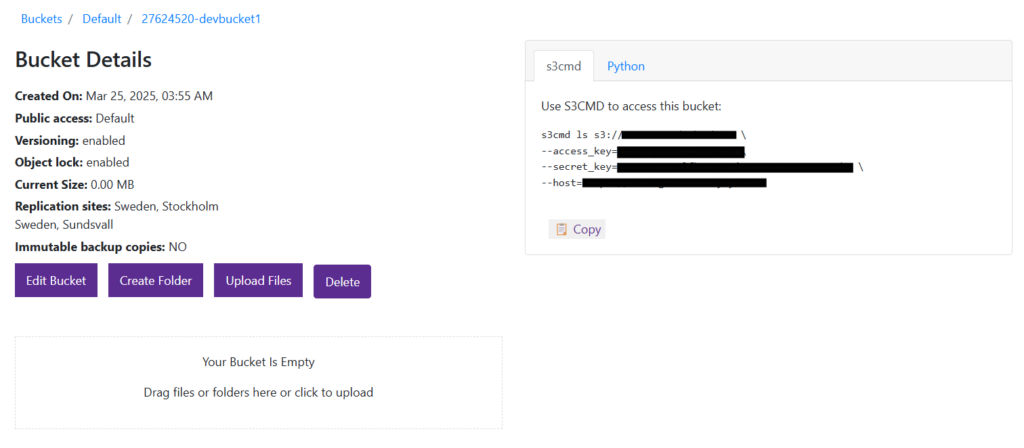This screenshot has height=448, width=1024.
Task: Click the 27624520-devbucket1 breadcrumb
Action: tap(201, 19)
